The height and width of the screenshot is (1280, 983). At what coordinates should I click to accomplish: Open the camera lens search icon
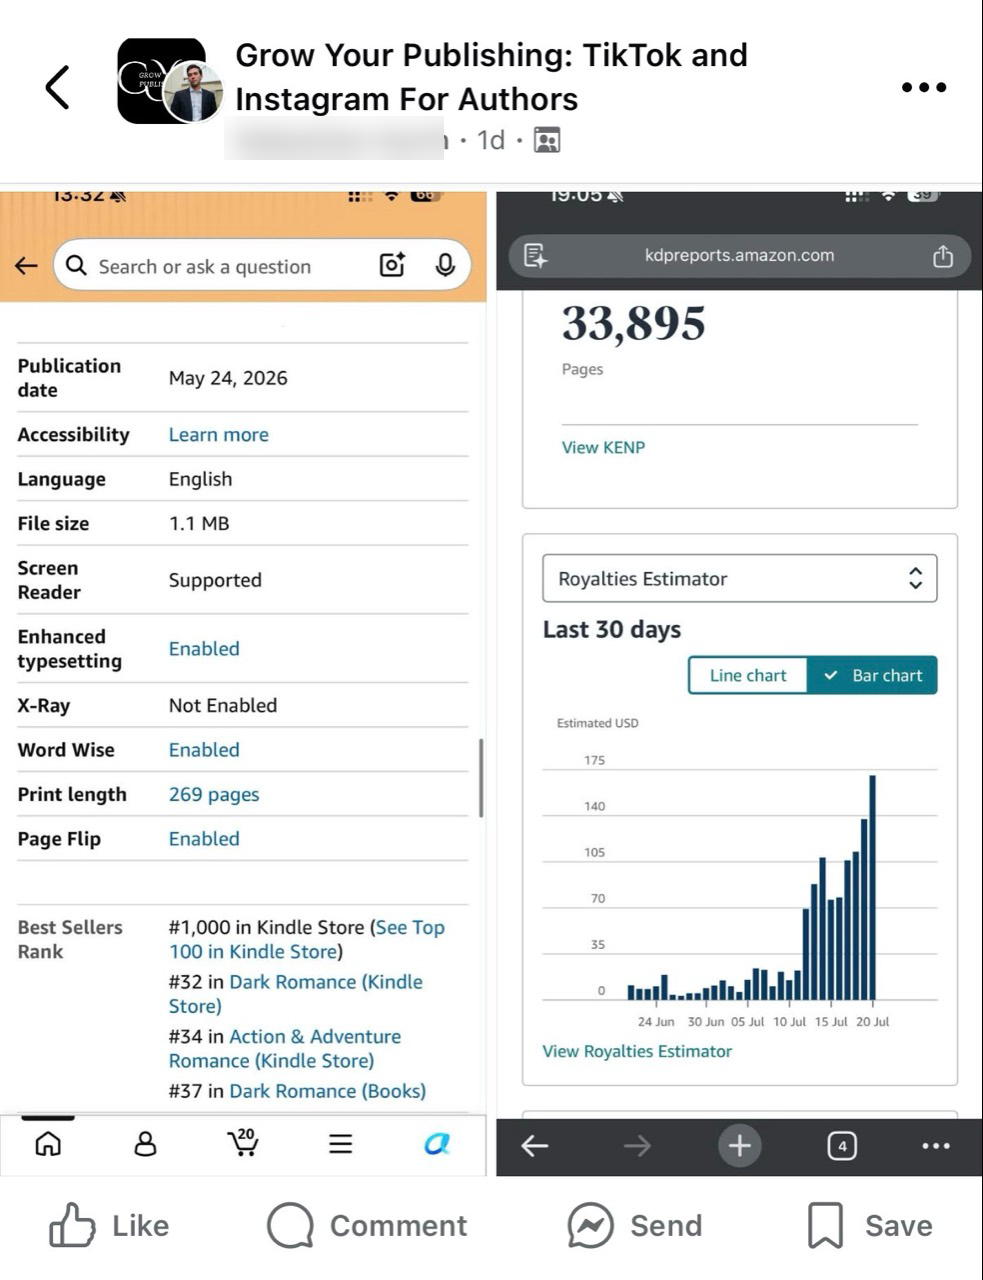pos(392,265)
